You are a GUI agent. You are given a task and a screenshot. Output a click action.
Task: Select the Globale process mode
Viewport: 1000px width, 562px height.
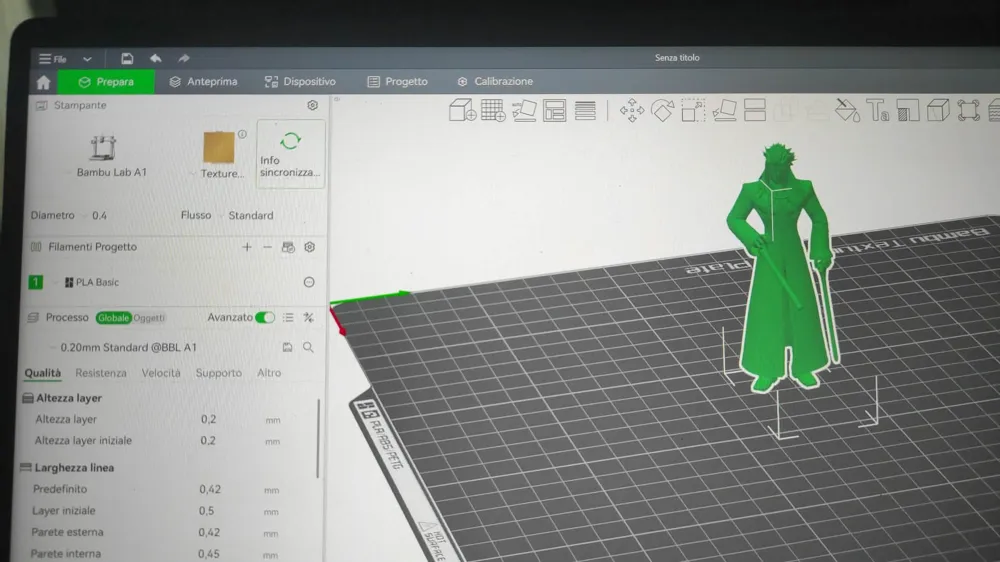(113, 318)
